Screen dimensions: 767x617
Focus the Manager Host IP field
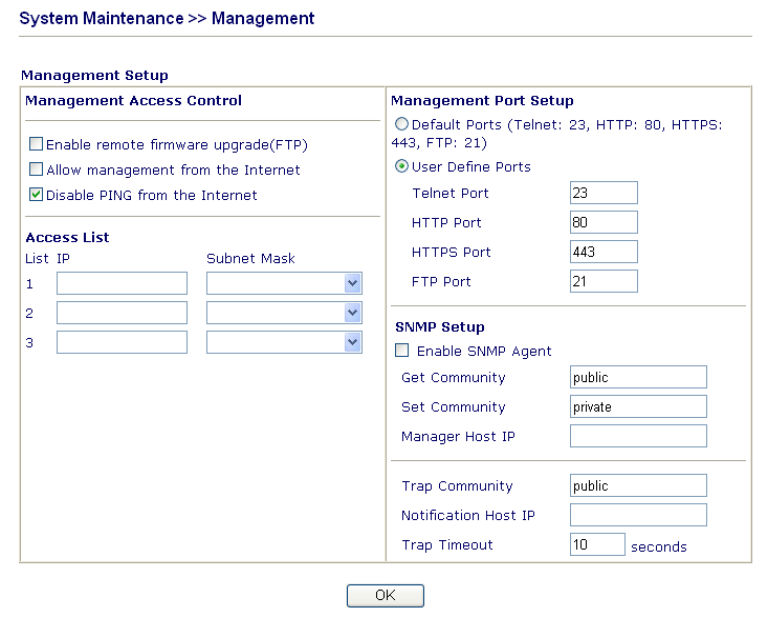pyautogui.click(x=638, y=436)
